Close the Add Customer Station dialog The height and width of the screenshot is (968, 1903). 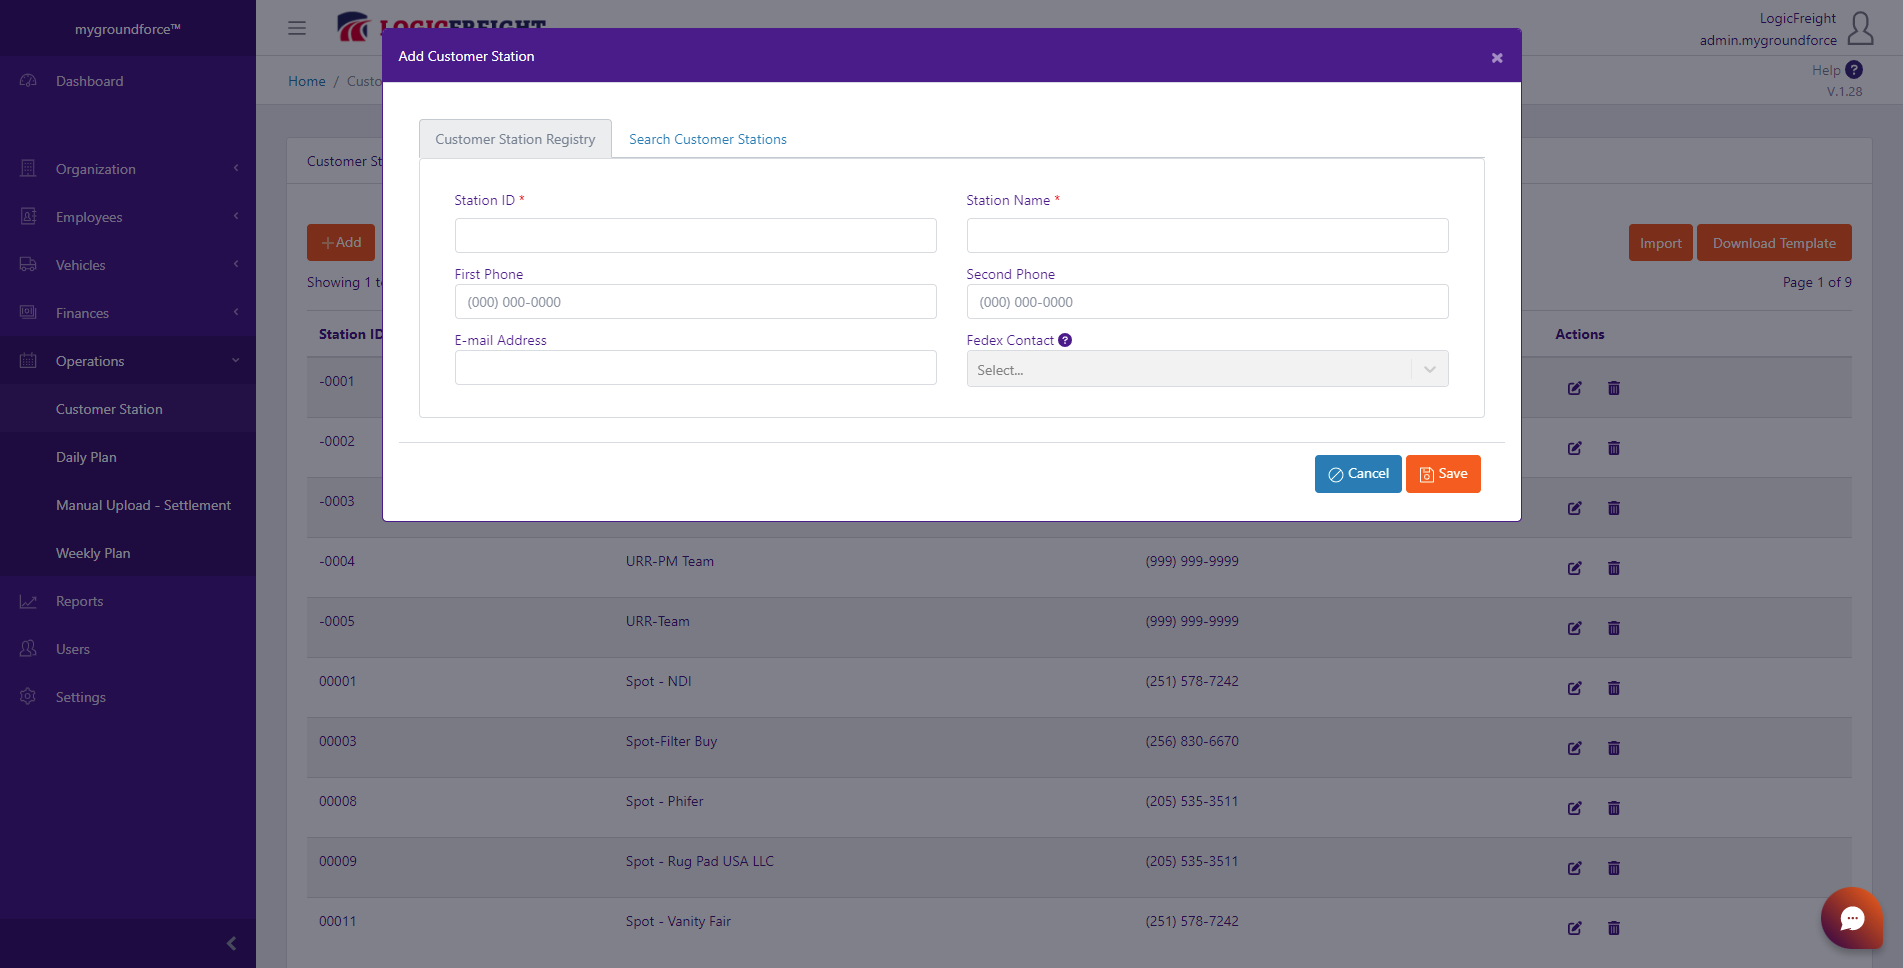(1497, 58)
